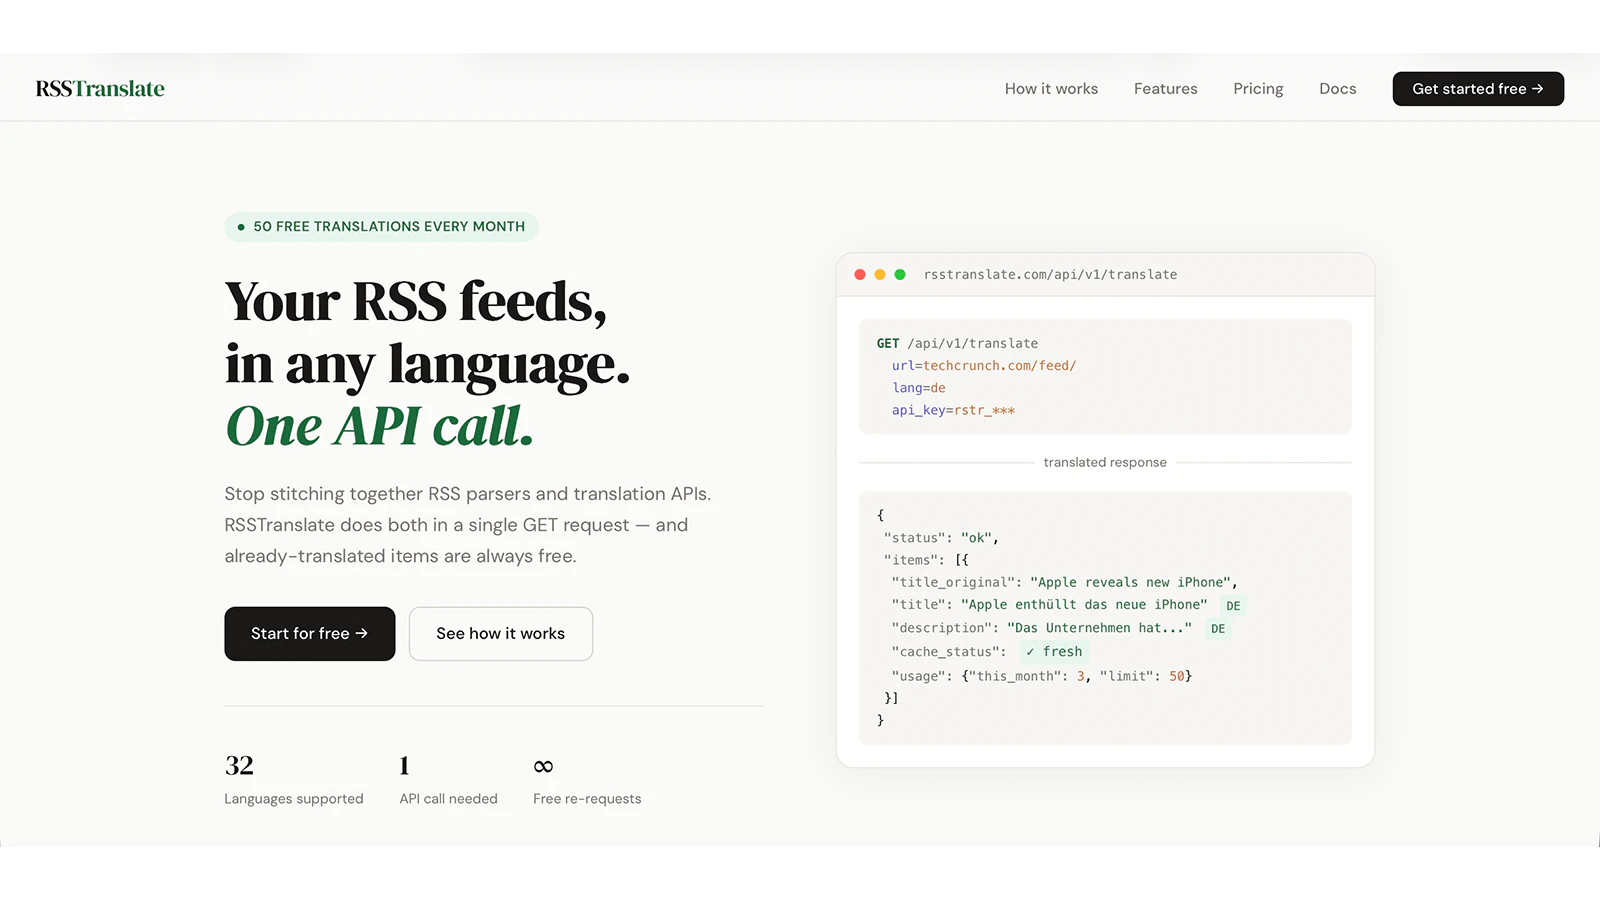This screenshot has width=1600, height=900.
Task: Click the "status": "ok" line
Action: (941, 538)
